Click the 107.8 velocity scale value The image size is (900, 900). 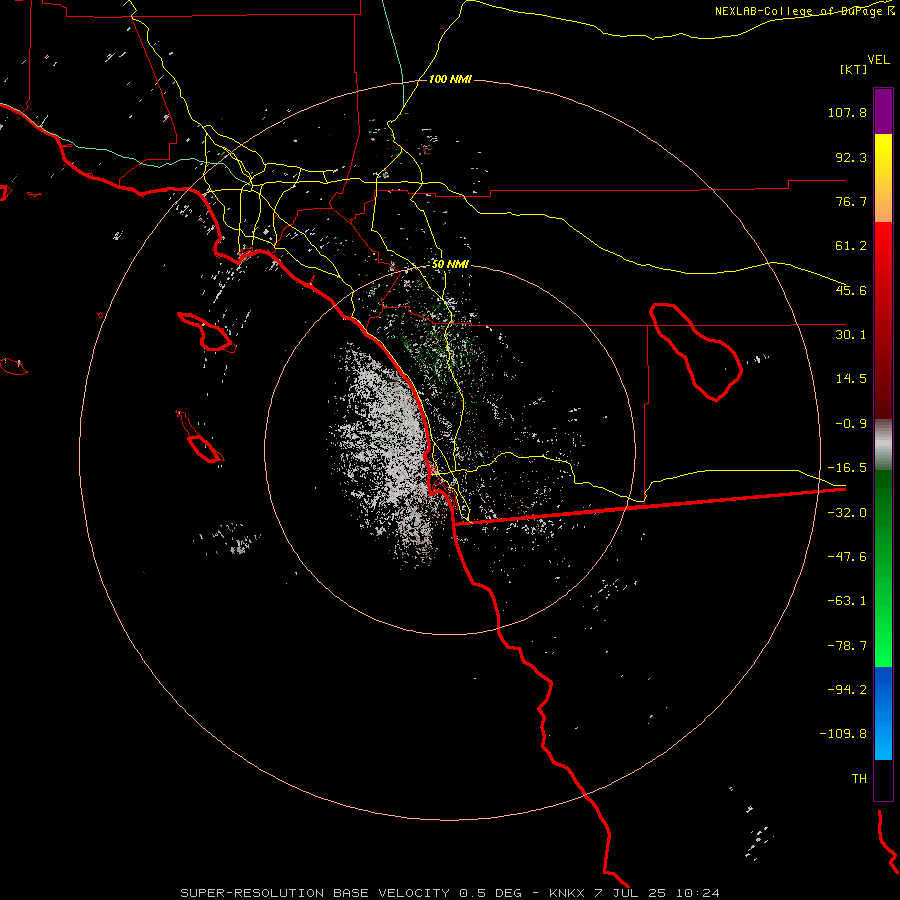point(847,112)
